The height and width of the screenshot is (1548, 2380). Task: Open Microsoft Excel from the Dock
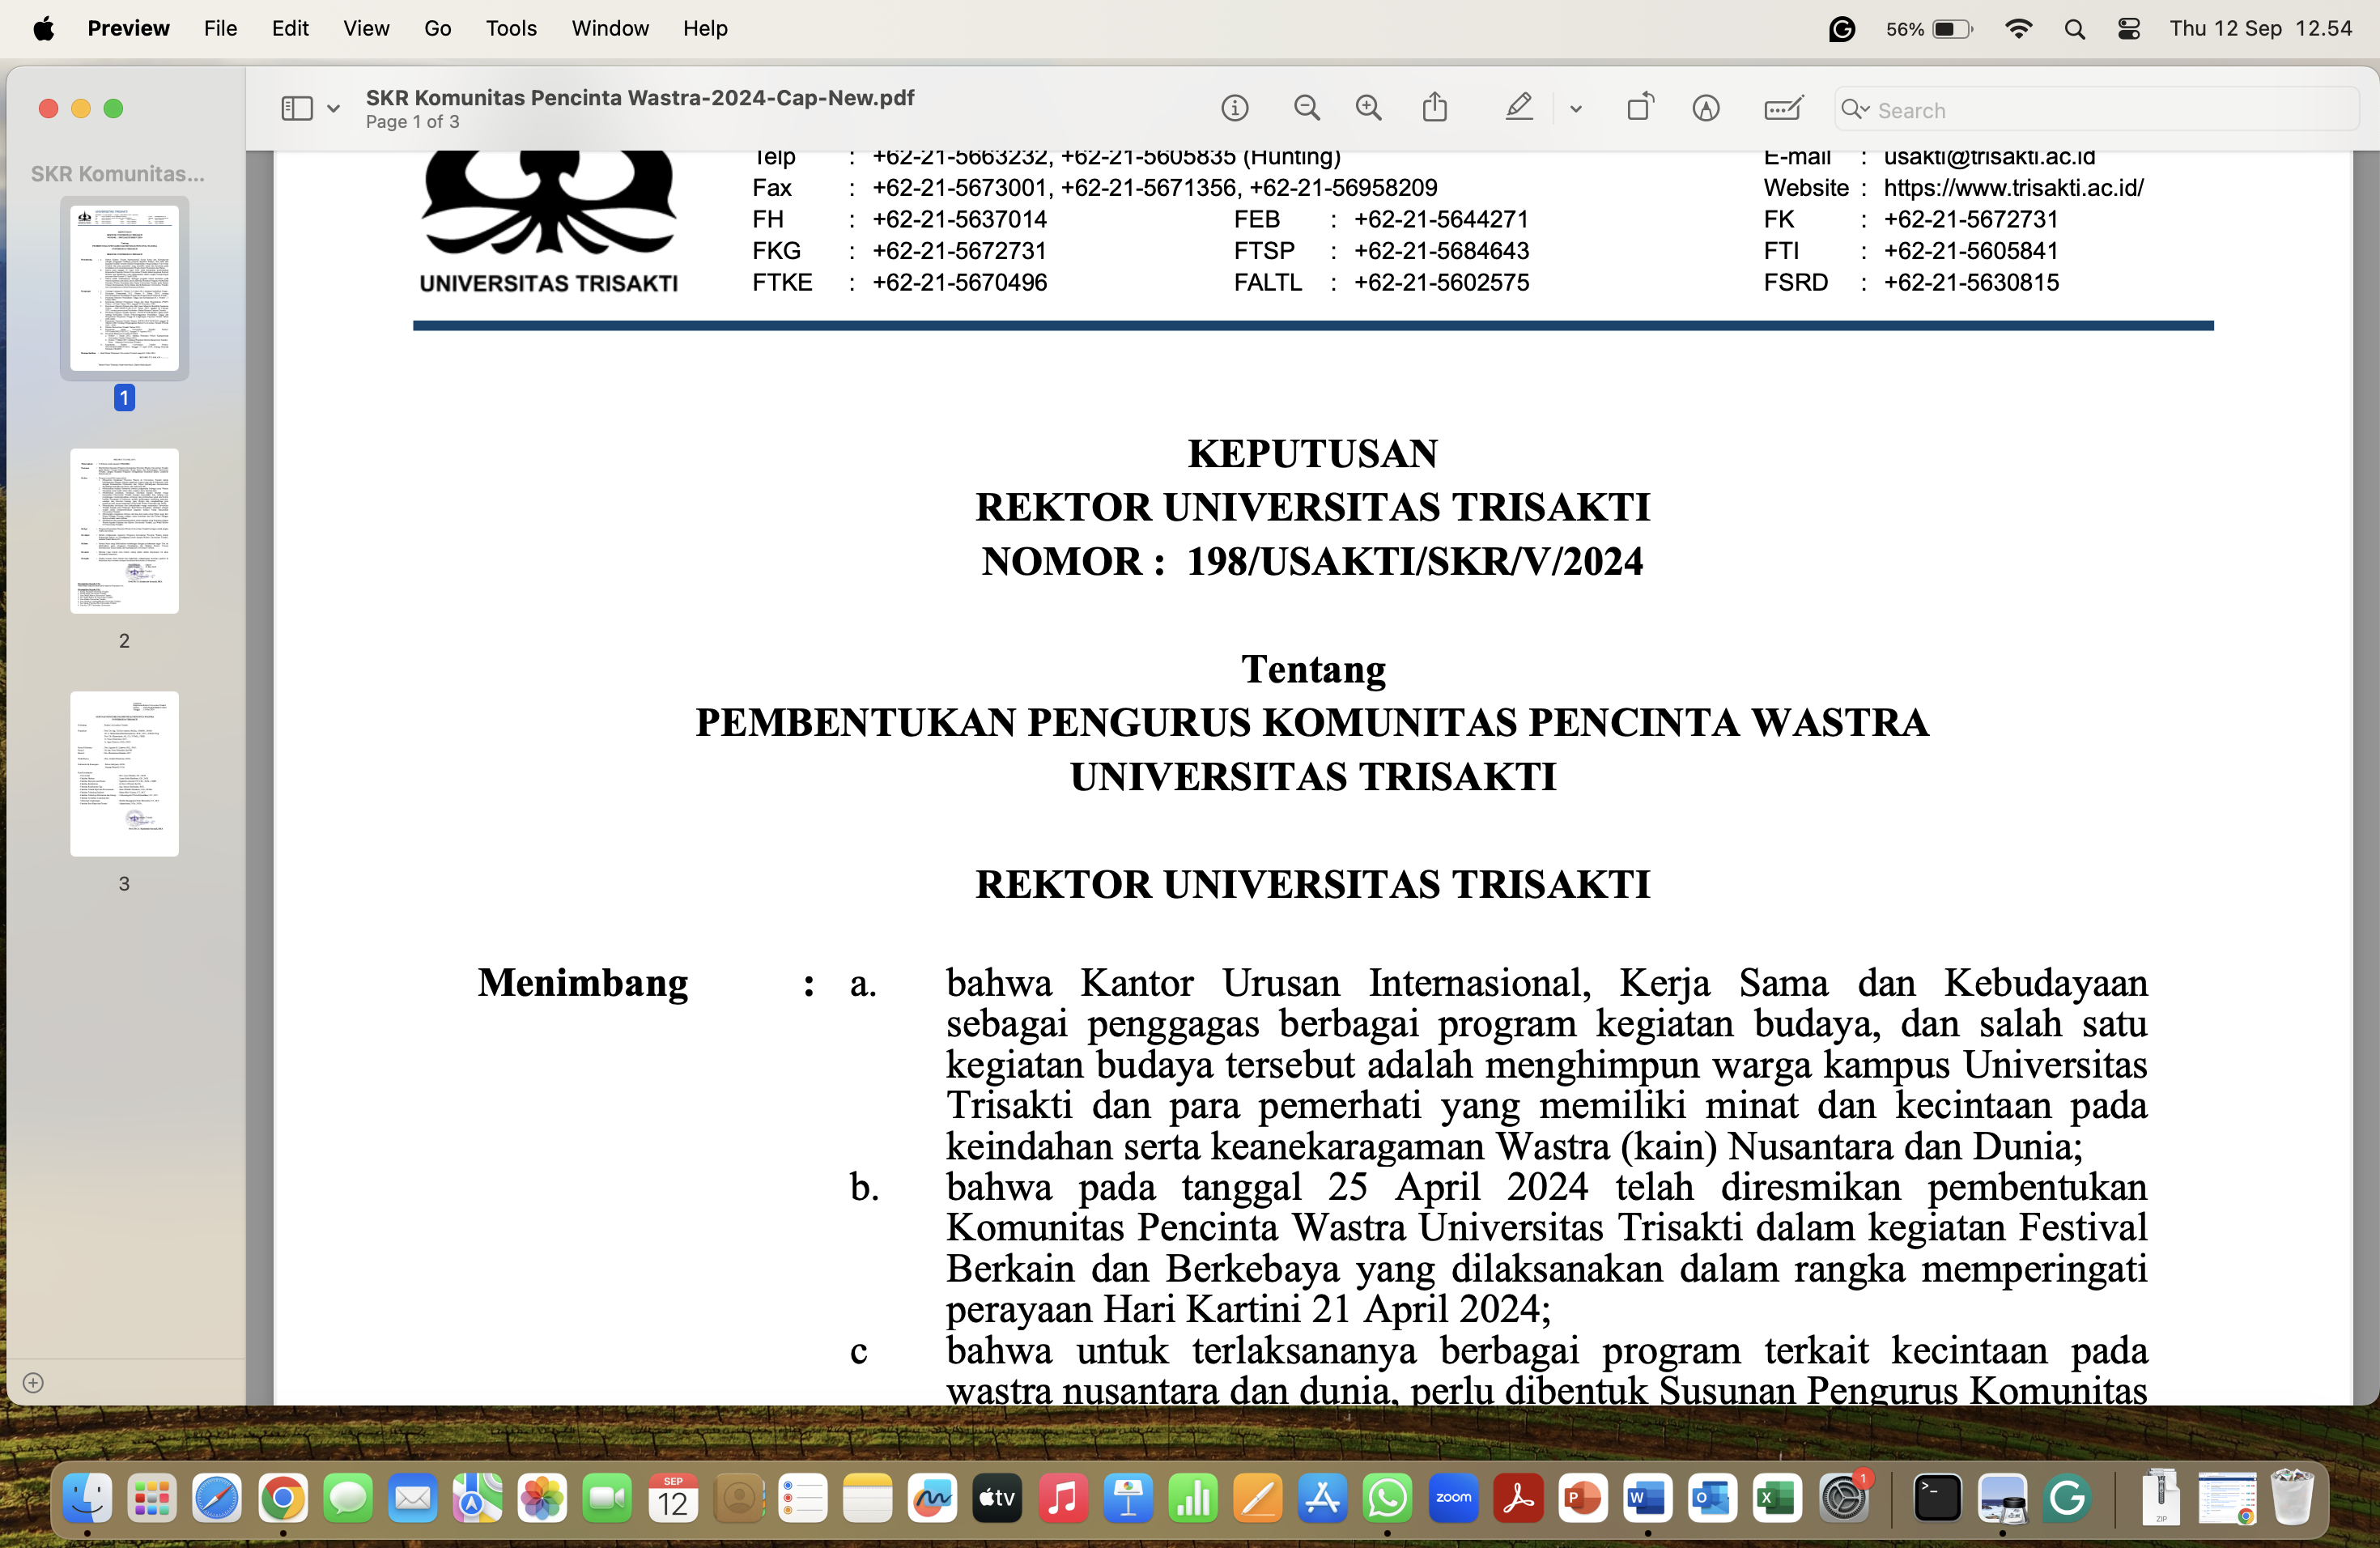pos(1778,1497)
